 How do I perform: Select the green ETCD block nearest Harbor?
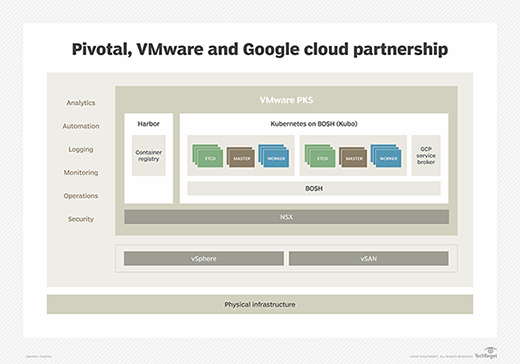(x=208, y=156)
